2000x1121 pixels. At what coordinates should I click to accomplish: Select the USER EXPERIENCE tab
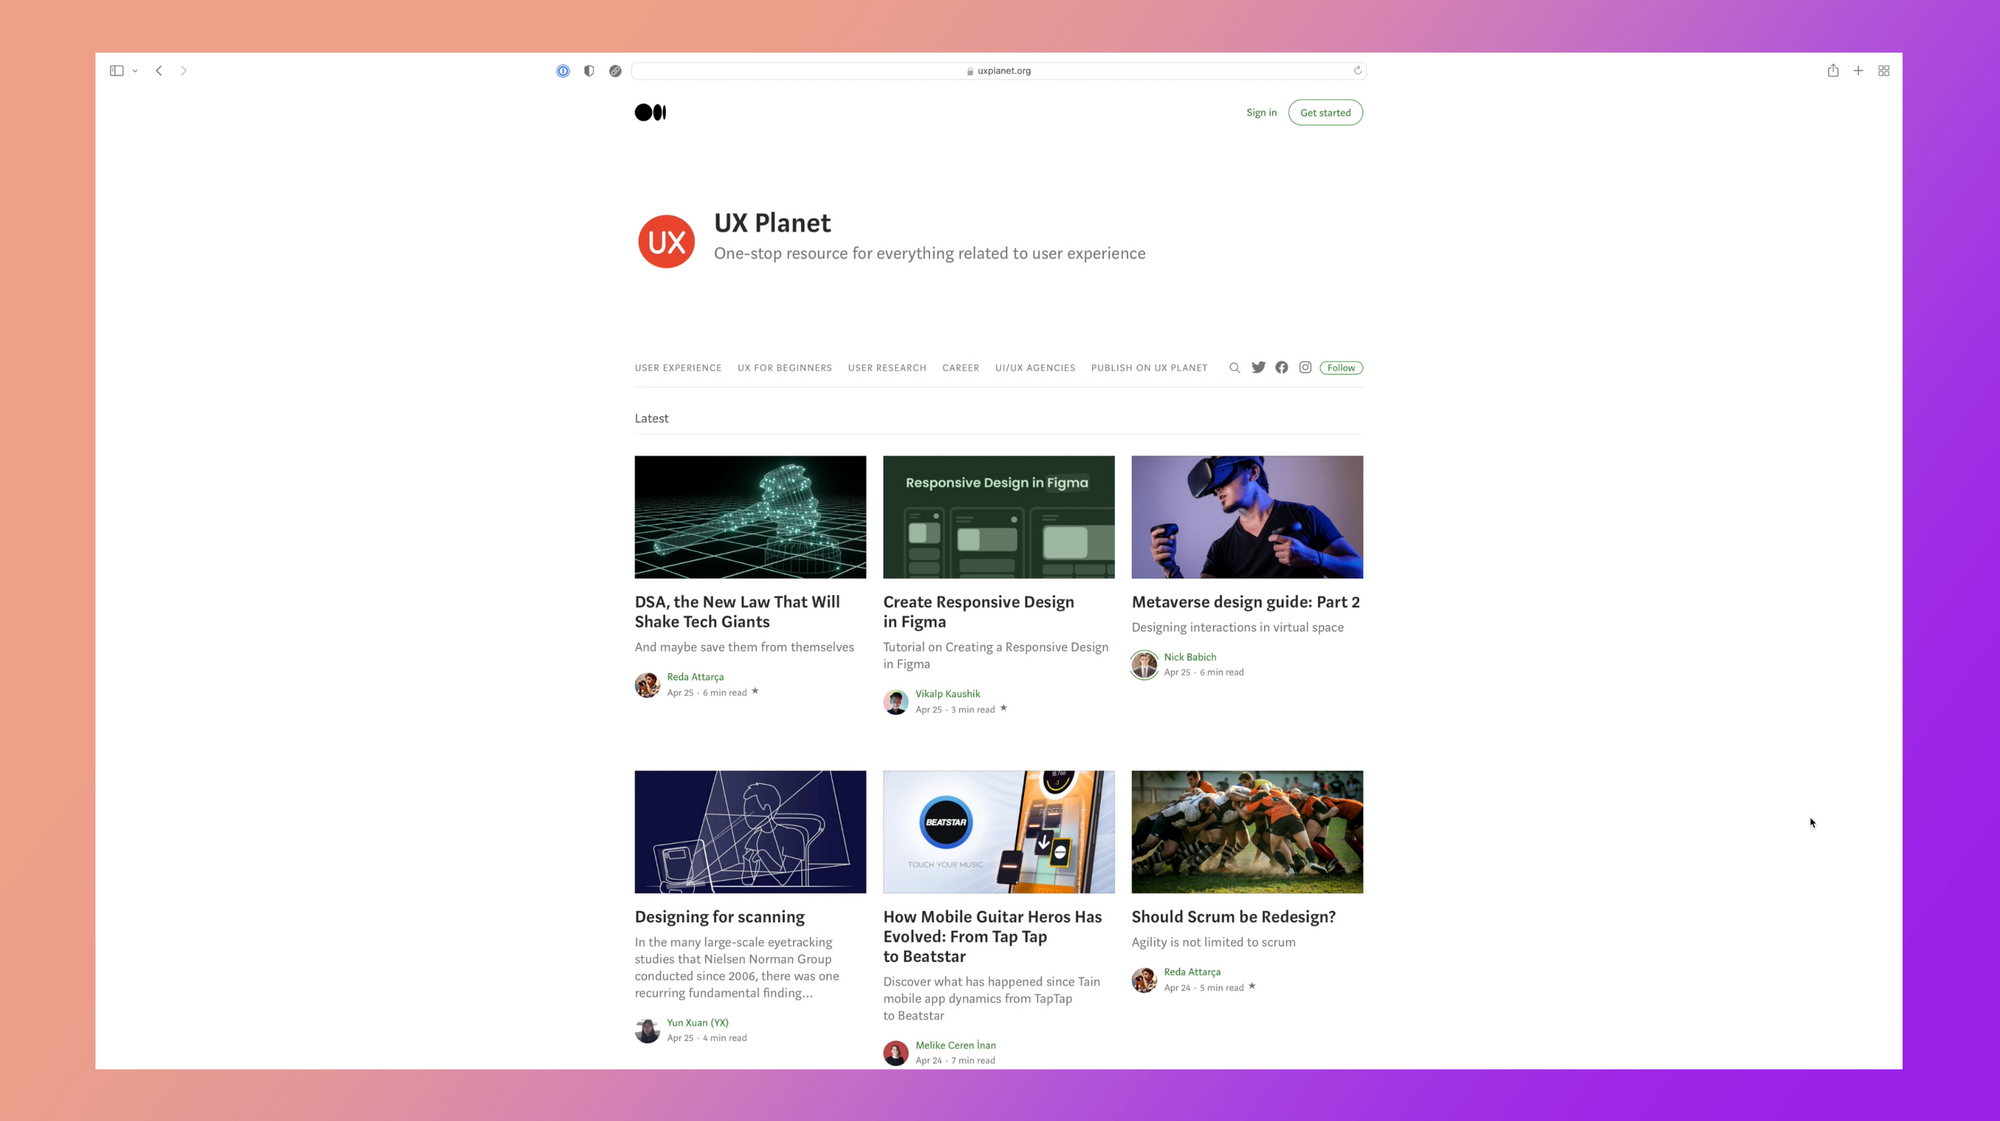(677, 367)
